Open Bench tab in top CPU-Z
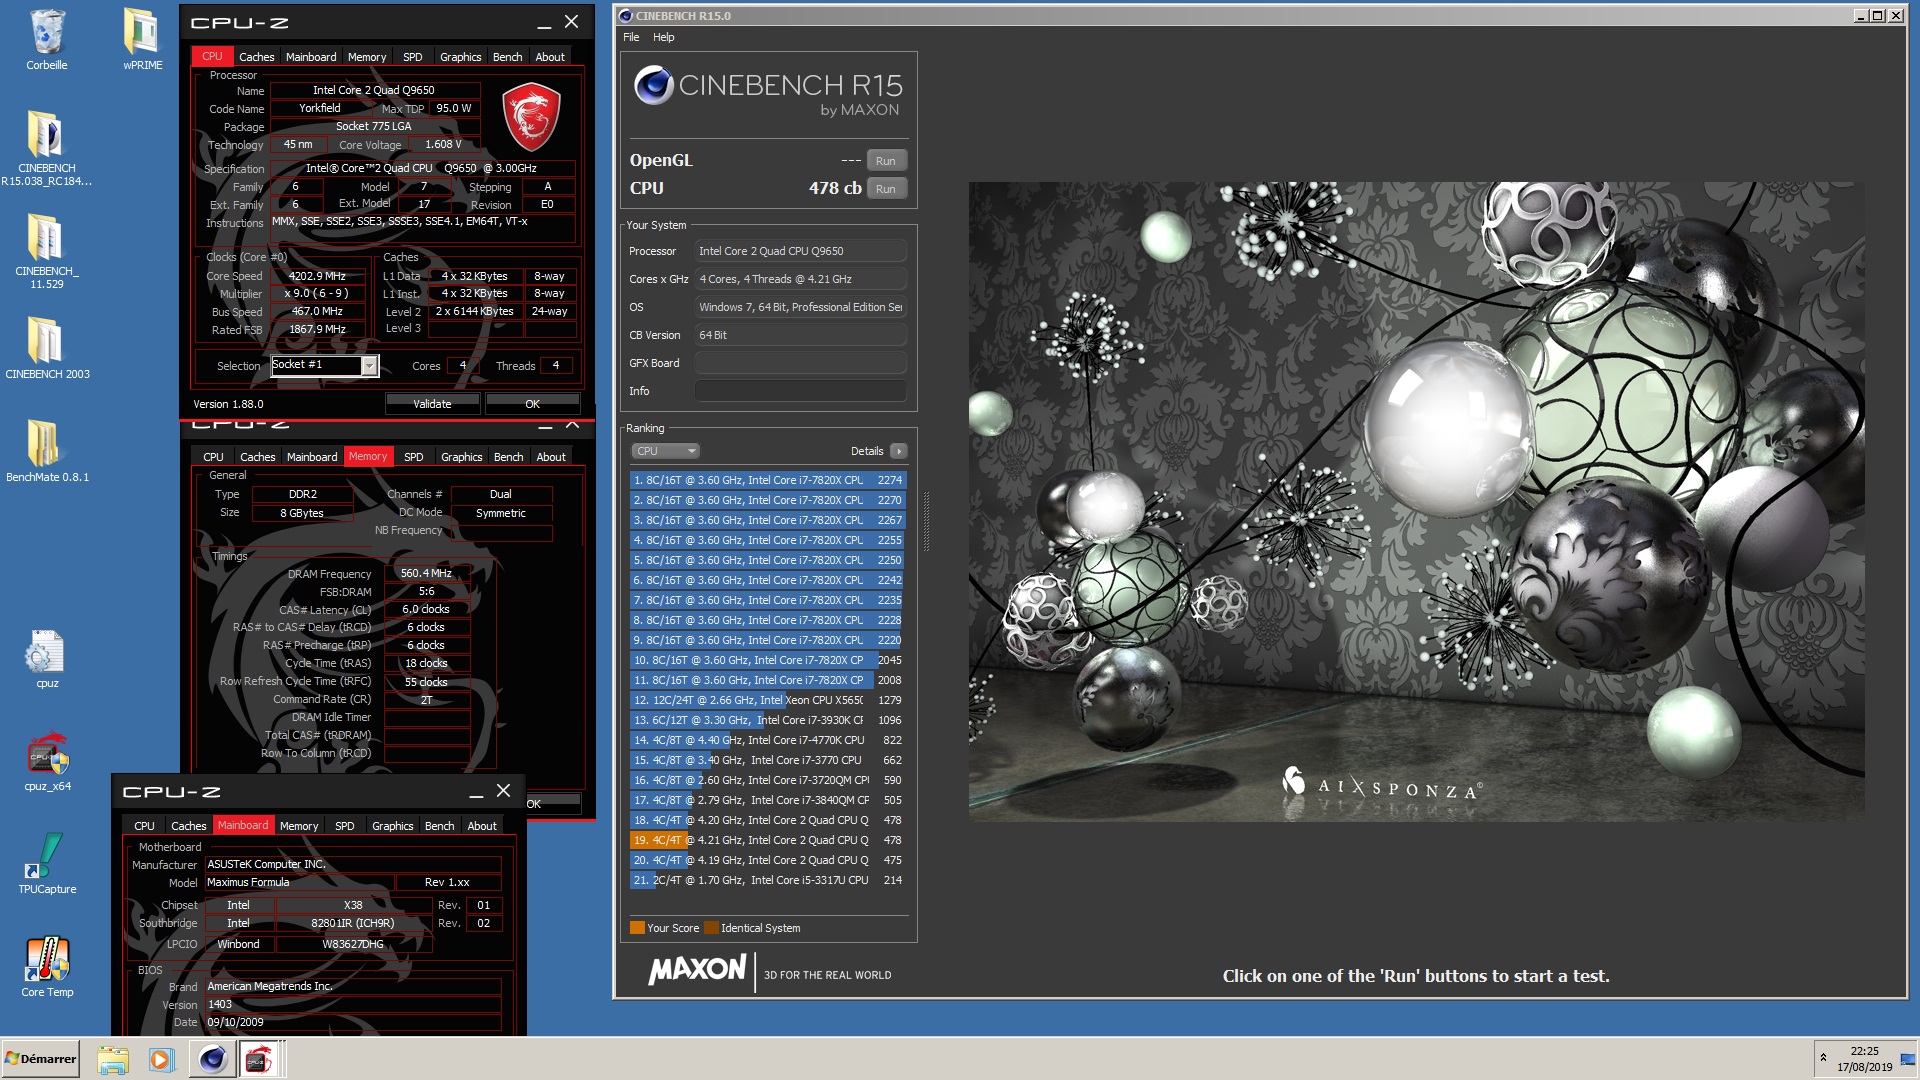Screen dimensions: 1920x1080 pyautogui.click(x=508, y=57)
